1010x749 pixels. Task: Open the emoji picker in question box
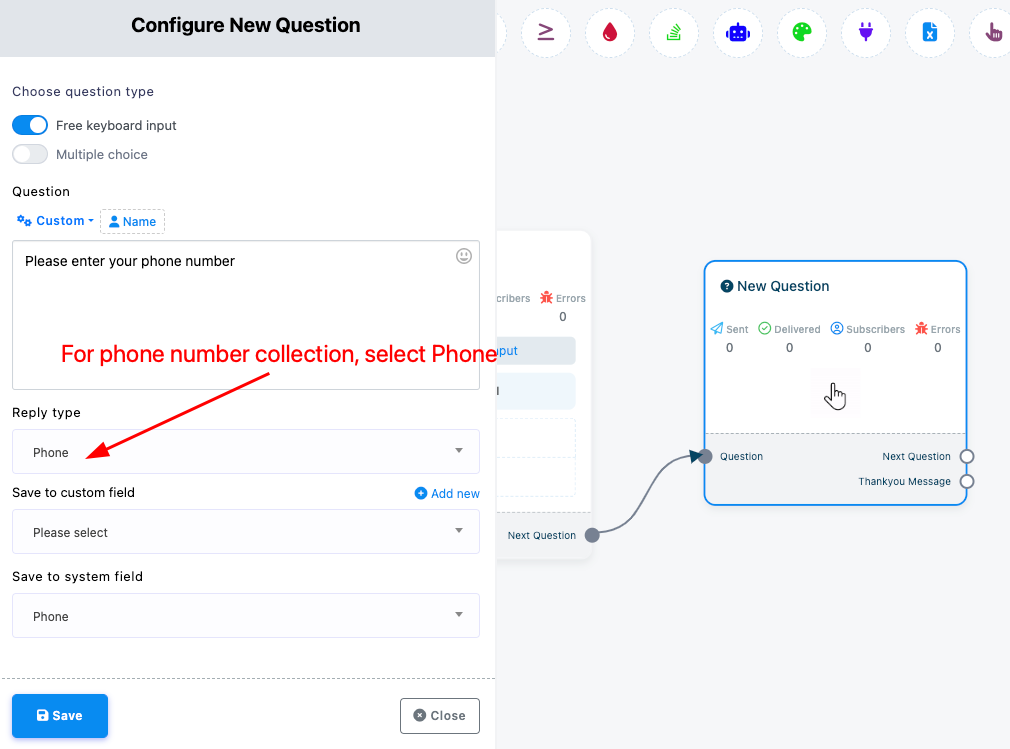pos(464,256)
